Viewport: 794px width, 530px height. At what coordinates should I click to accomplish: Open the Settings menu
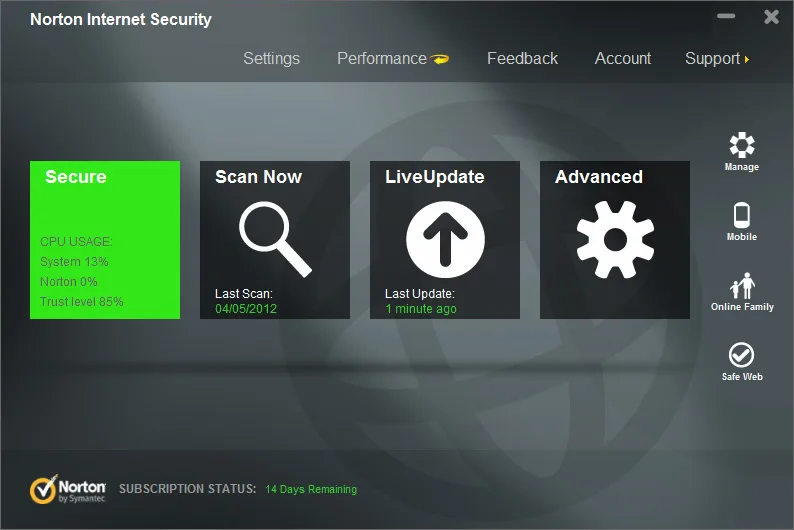point(271,59)
